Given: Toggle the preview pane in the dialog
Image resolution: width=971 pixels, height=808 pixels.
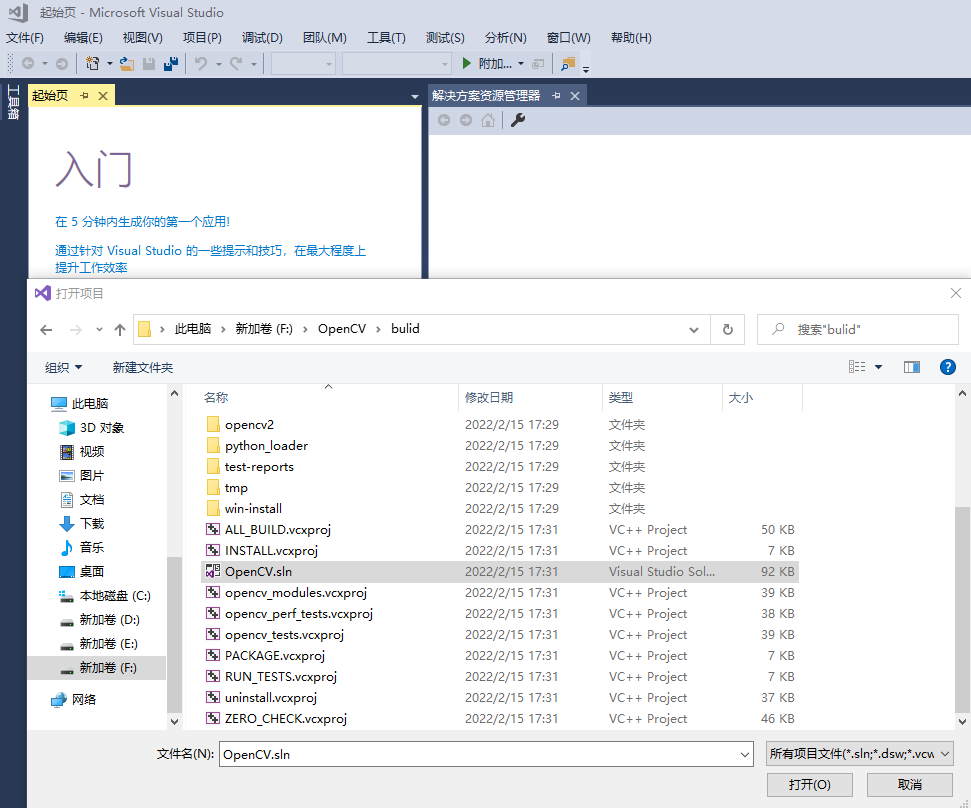Looking at the screenshot, I should (x=911, y=367).
